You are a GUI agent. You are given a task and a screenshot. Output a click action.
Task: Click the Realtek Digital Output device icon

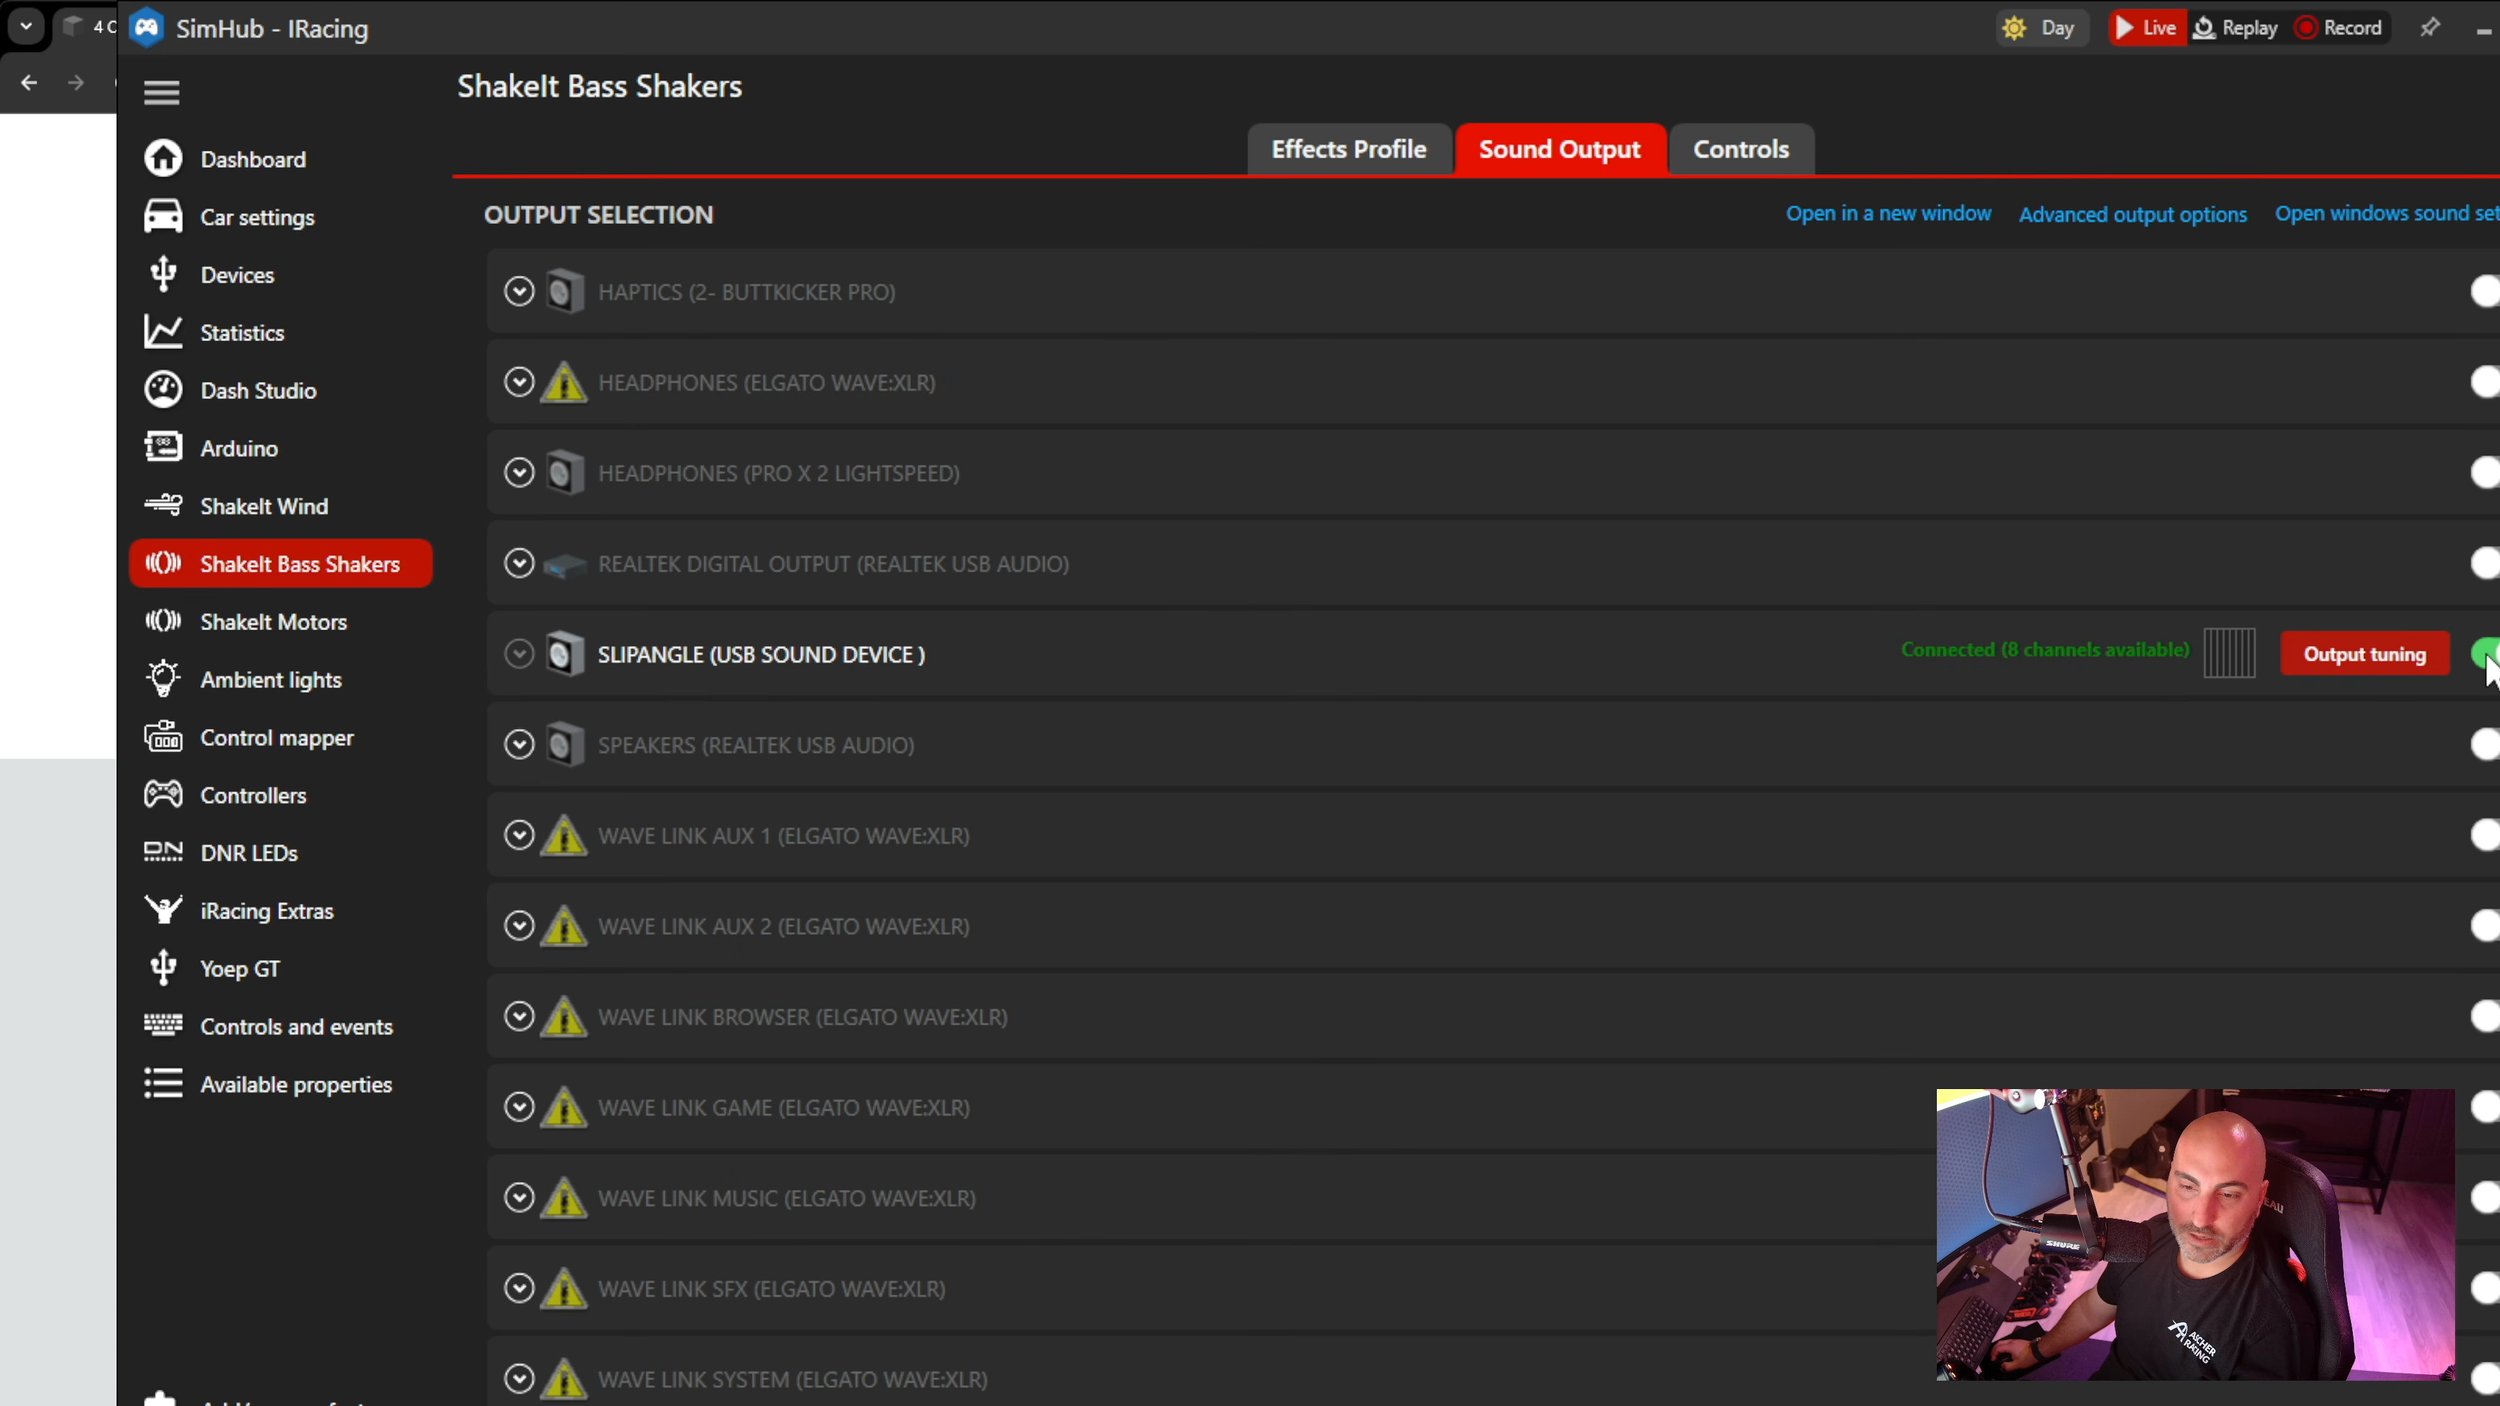(x=564, y=565)
